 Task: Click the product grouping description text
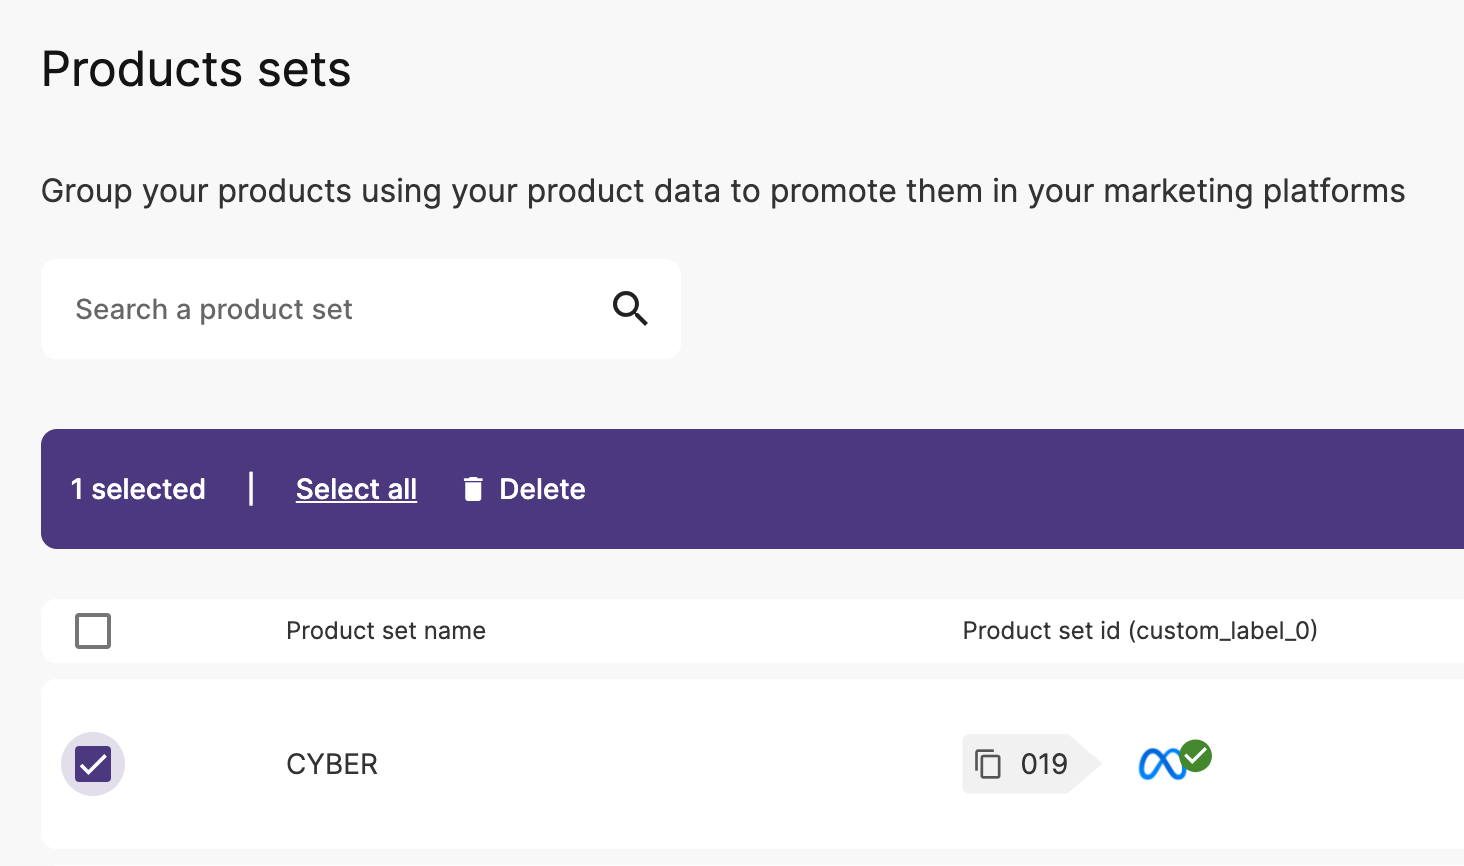click(x=723, y=191)
